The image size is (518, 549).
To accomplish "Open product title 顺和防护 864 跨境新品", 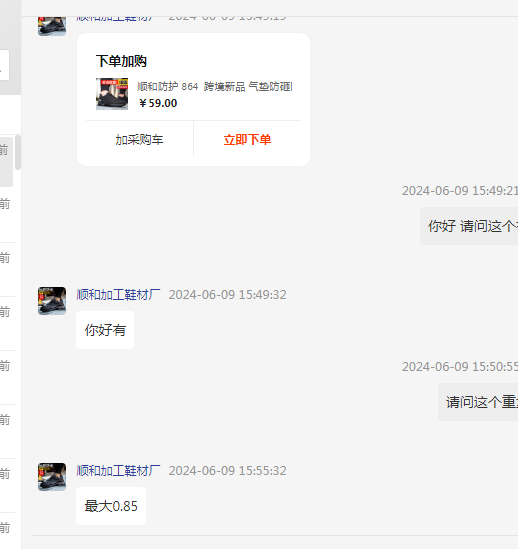I will click(214, 86).
